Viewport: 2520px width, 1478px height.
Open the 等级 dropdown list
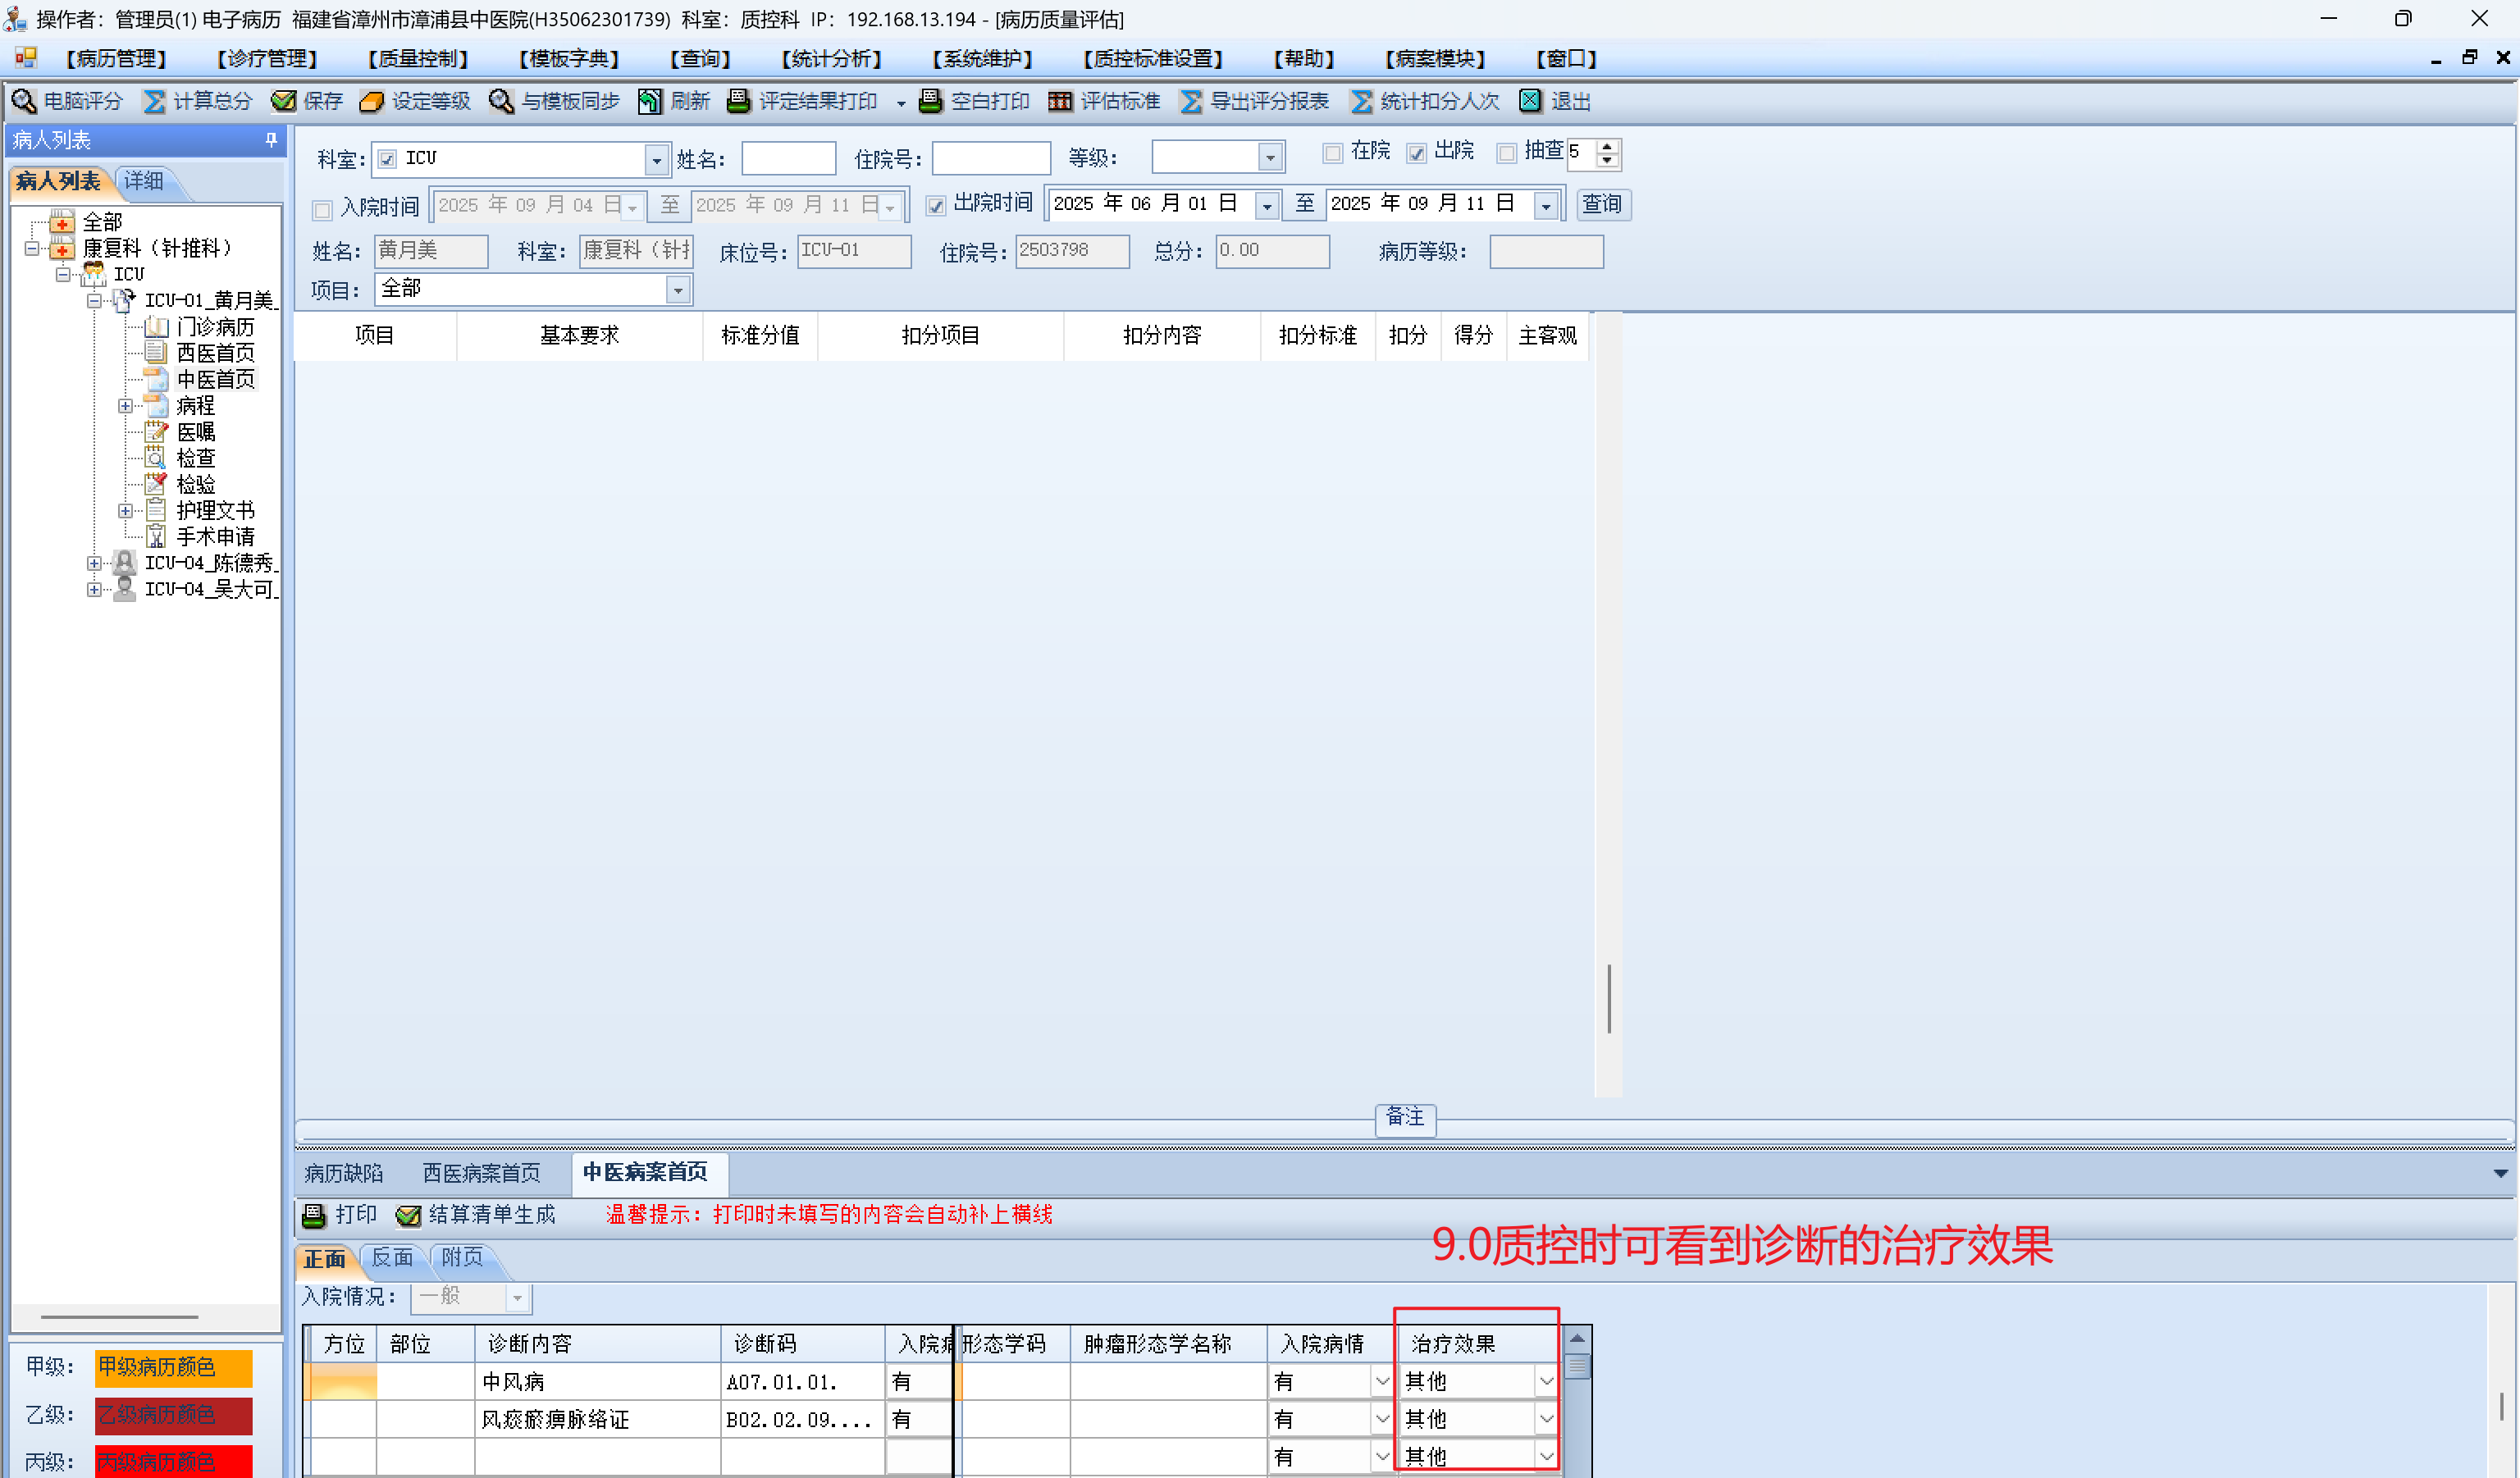tap(1269, 158)
